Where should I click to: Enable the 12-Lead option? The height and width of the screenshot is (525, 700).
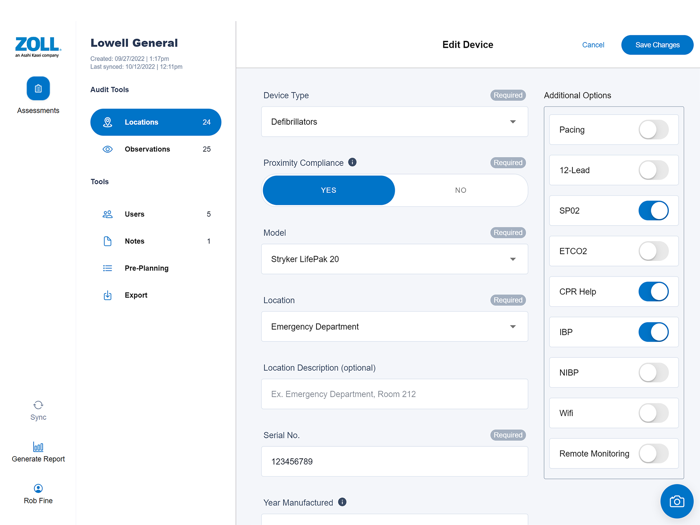pyautogui.click(x=654, y=170)
